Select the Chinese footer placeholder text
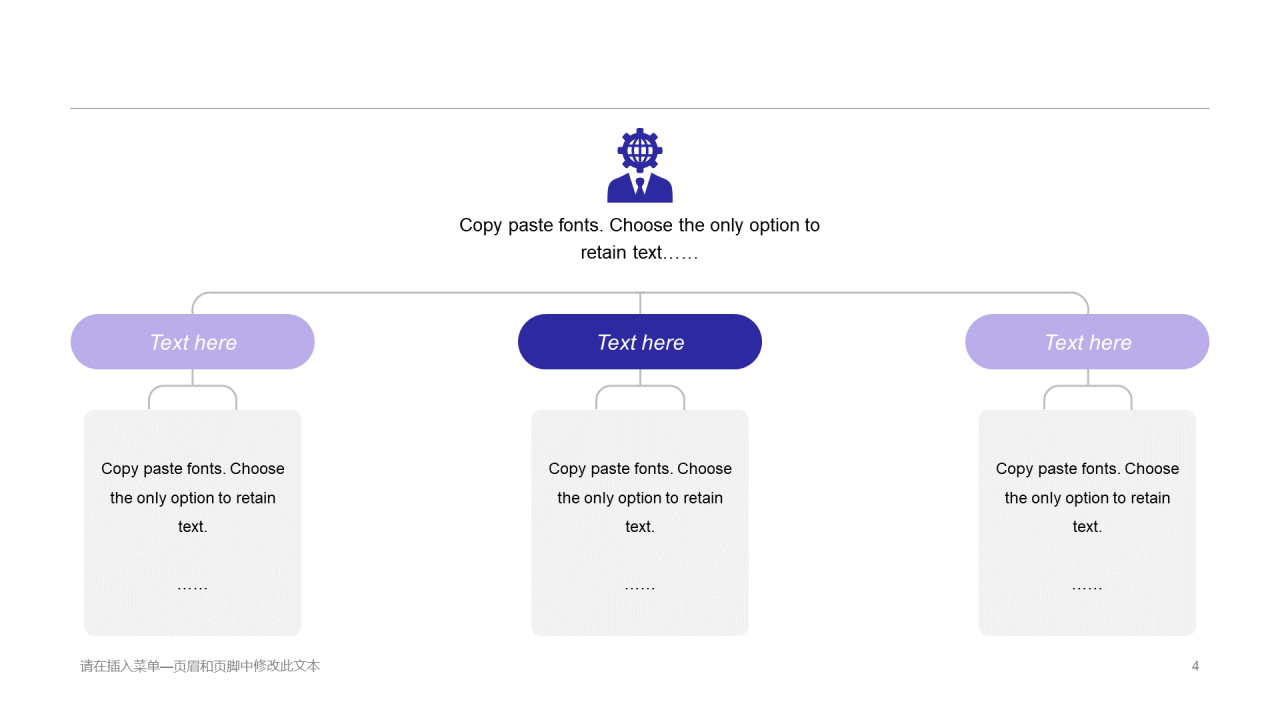Image resolution: width=1280 pixels, height=720 pixels. coord(200,666)
